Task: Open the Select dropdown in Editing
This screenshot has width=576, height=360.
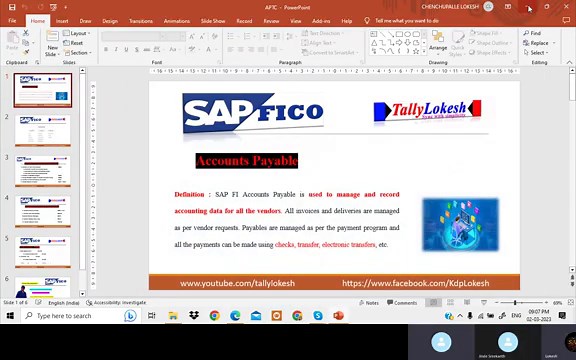Action: (x=536, y=53)
